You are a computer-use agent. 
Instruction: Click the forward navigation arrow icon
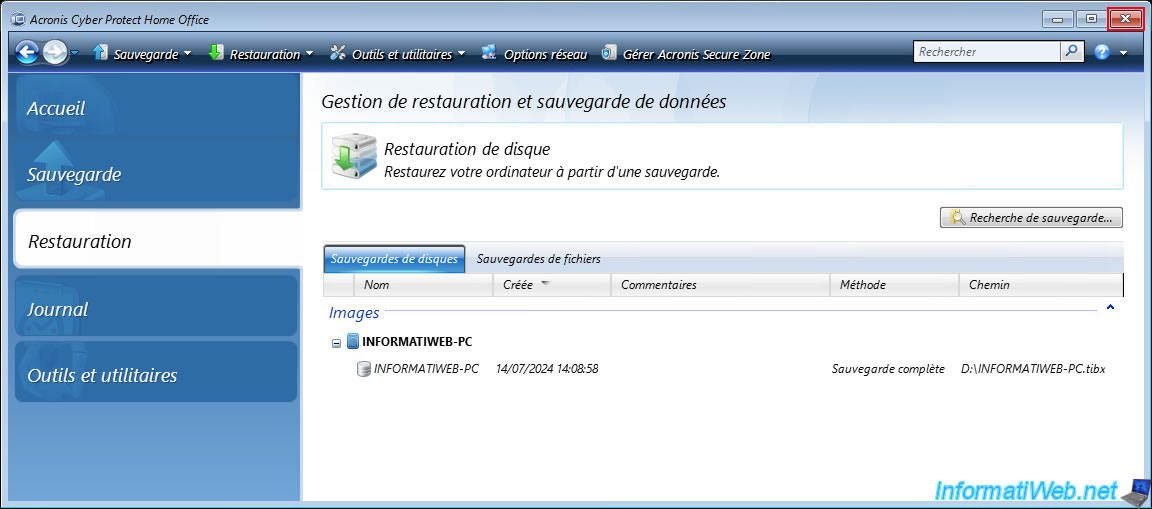[x=55, y=53]
